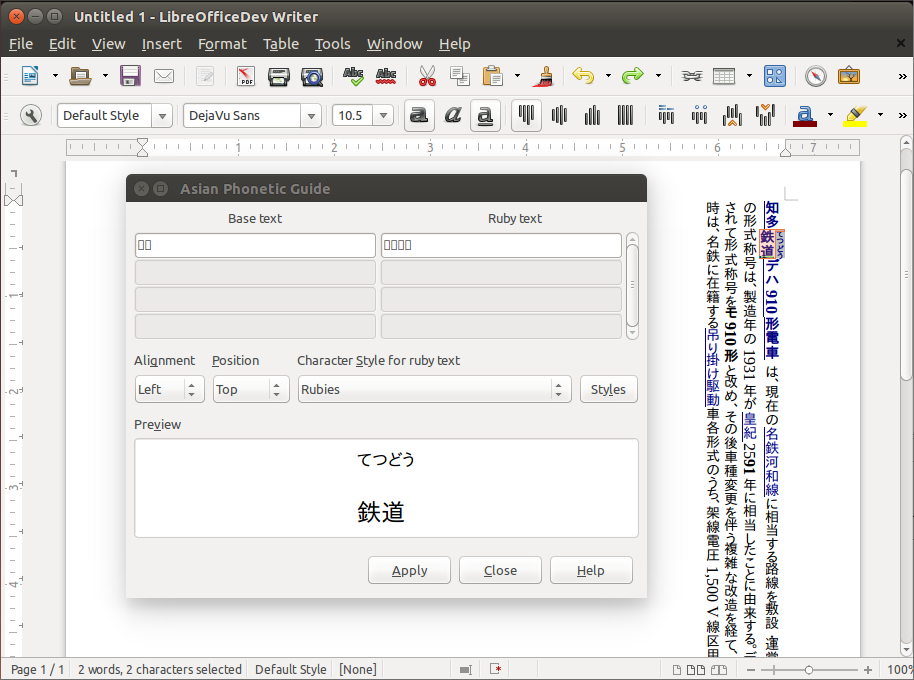Screen dimensions: 914x680
Task: Toggle Bold formatting button
Action: [x=420, y=116]
